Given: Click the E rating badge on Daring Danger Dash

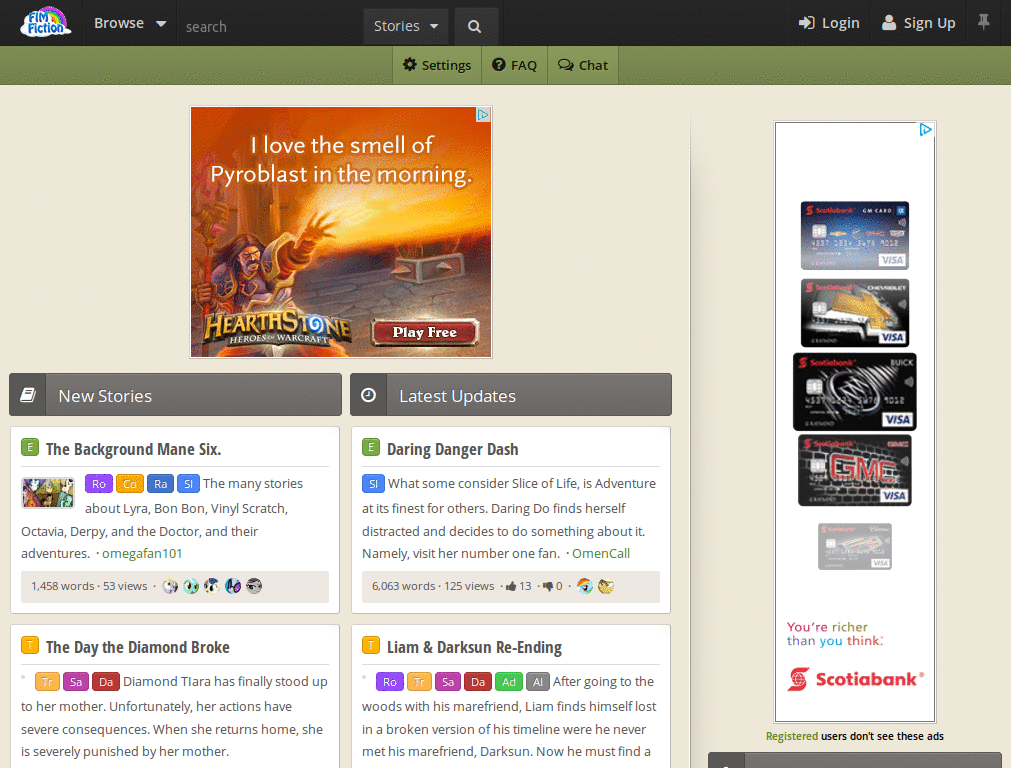Looking at the screenshot, I should (x=371, y=447).
